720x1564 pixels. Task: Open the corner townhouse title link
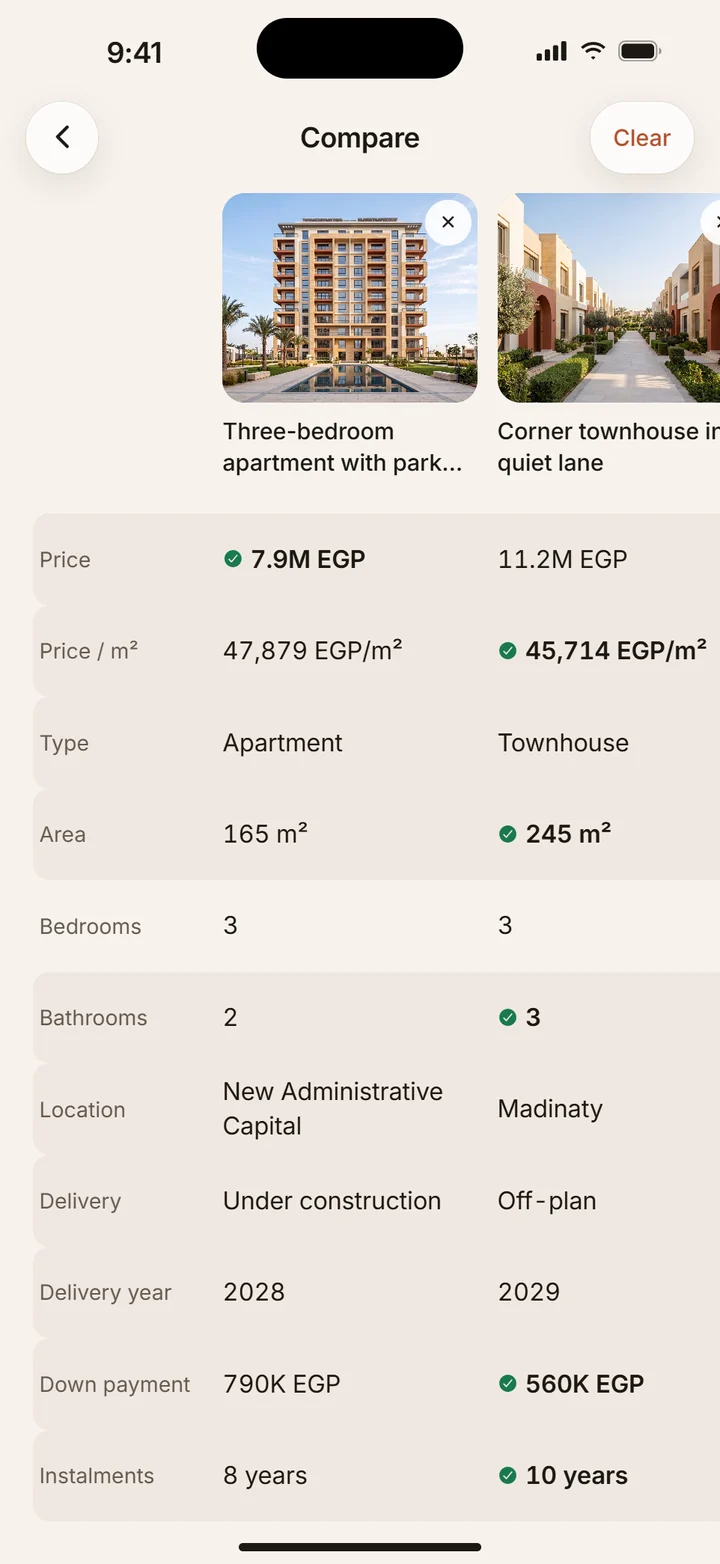609,447
